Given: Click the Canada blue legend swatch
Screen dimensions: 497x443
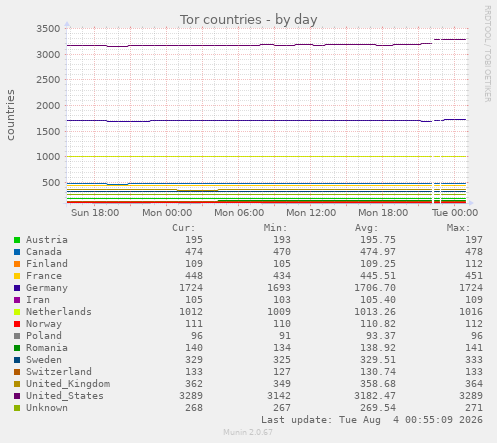Looking at the screenshot, I should (x=17, y=252).
